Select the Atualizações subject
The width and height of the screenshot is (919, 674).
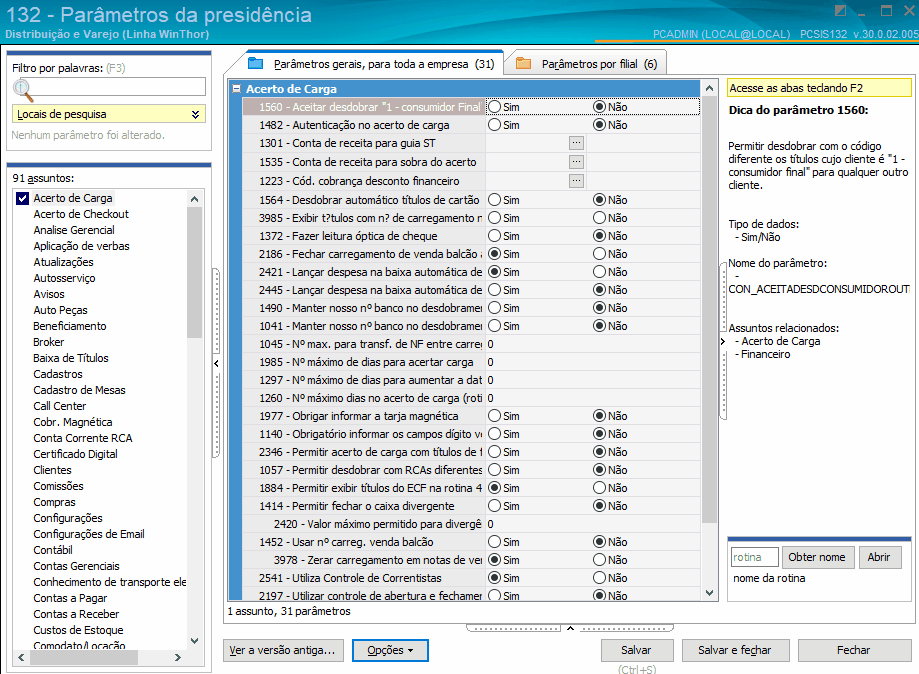coord(63,262)
